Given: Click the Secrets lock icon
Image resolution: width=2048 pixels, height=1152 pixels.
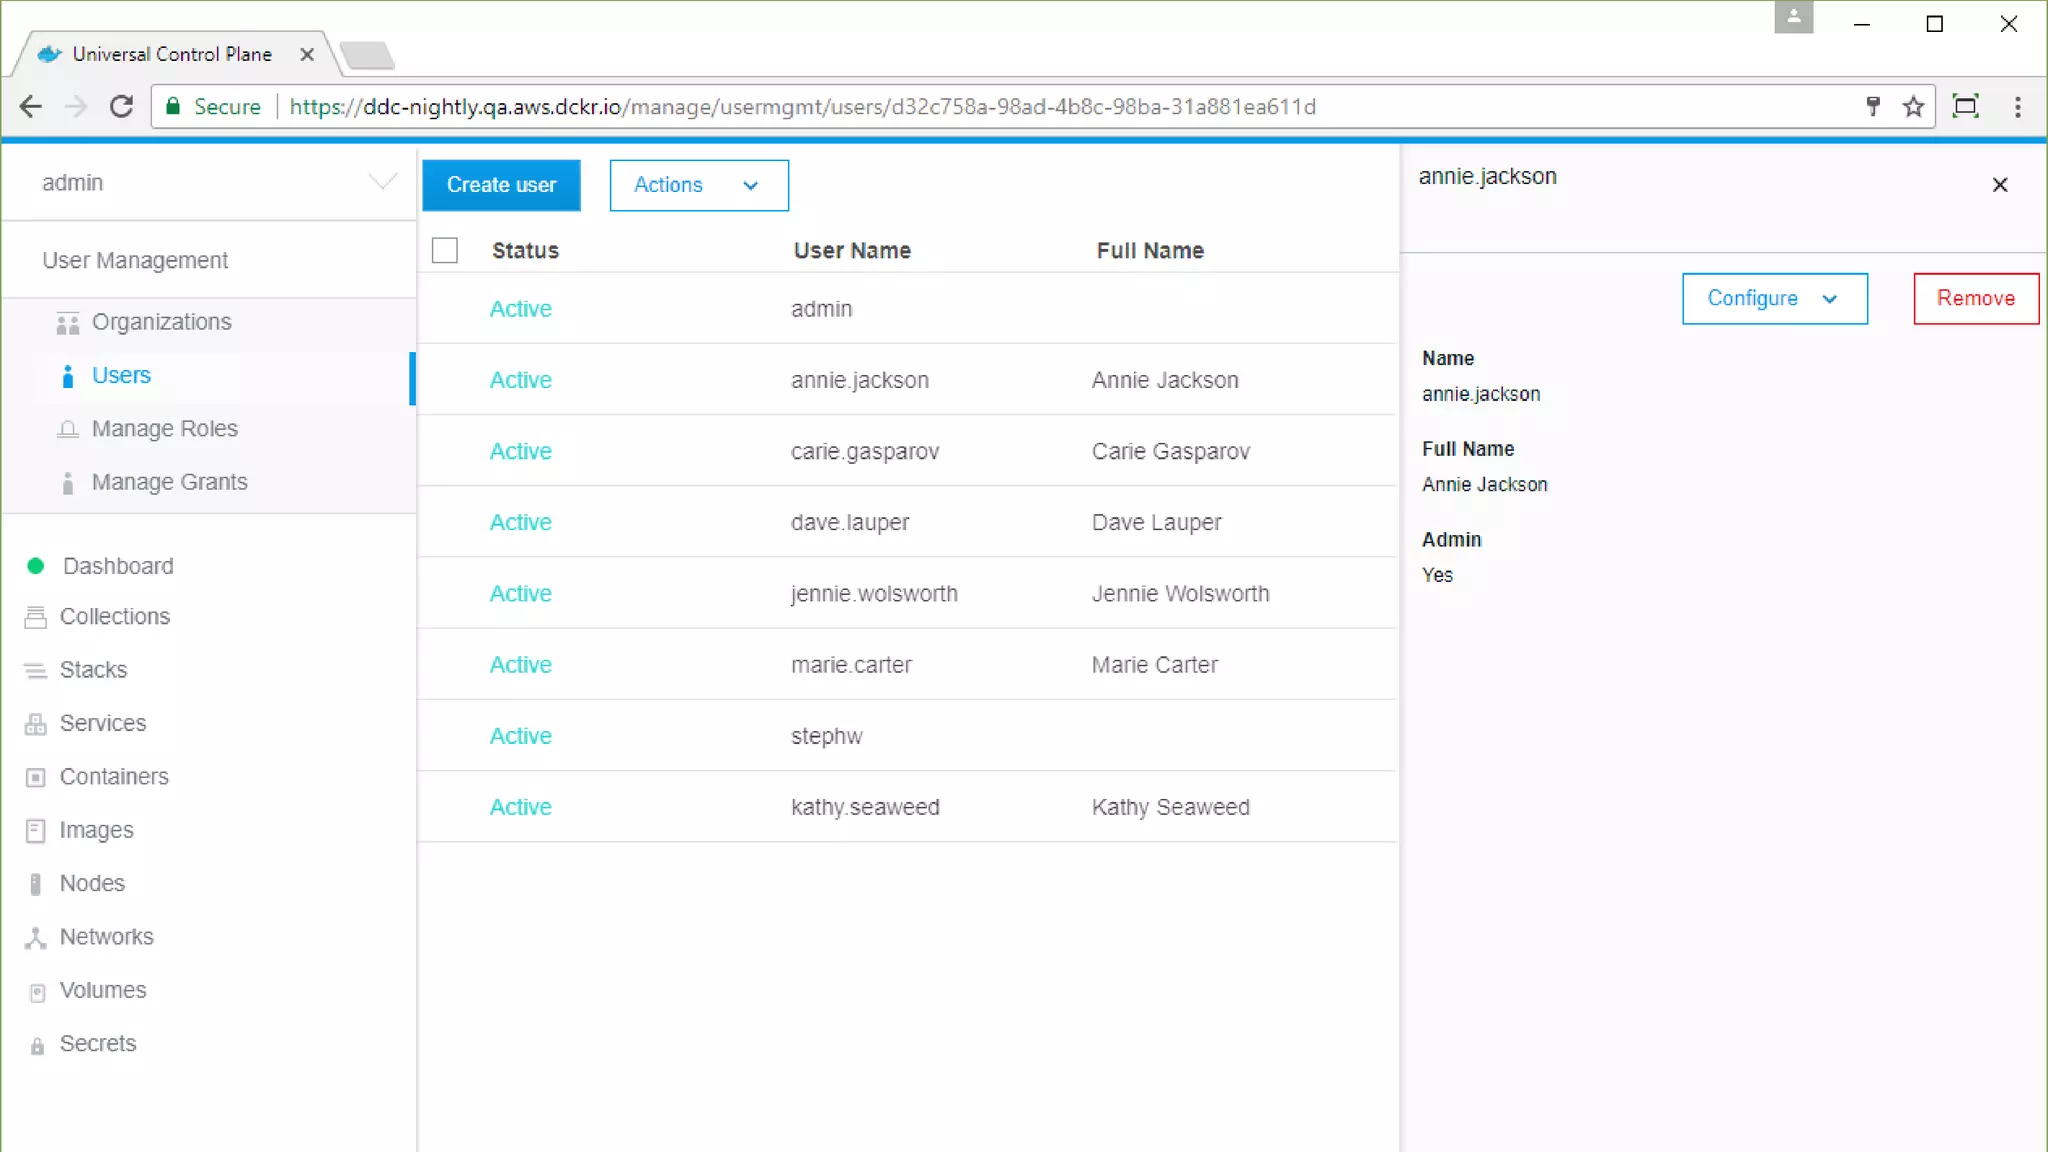Looking at the screenshot, I should [x=37, y=1045].
